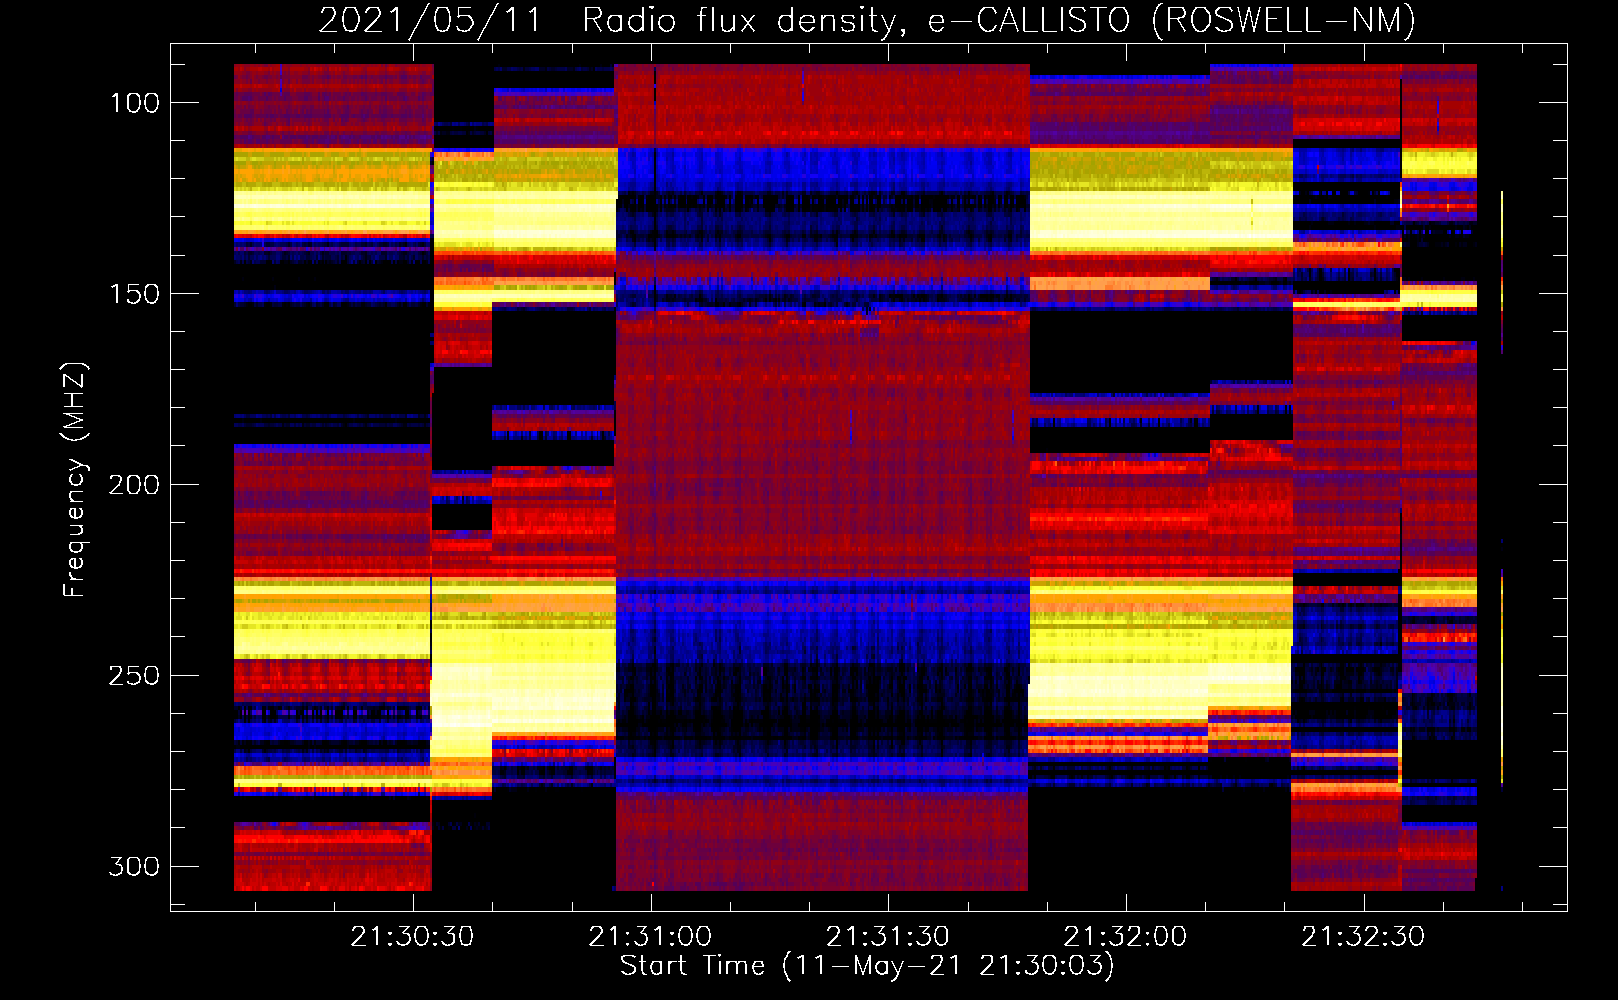Click the 'Start Time (11-May-21 21:30:03)' label
The width and height of the screenshot is (1618, 1000).
tap(867, 966)
